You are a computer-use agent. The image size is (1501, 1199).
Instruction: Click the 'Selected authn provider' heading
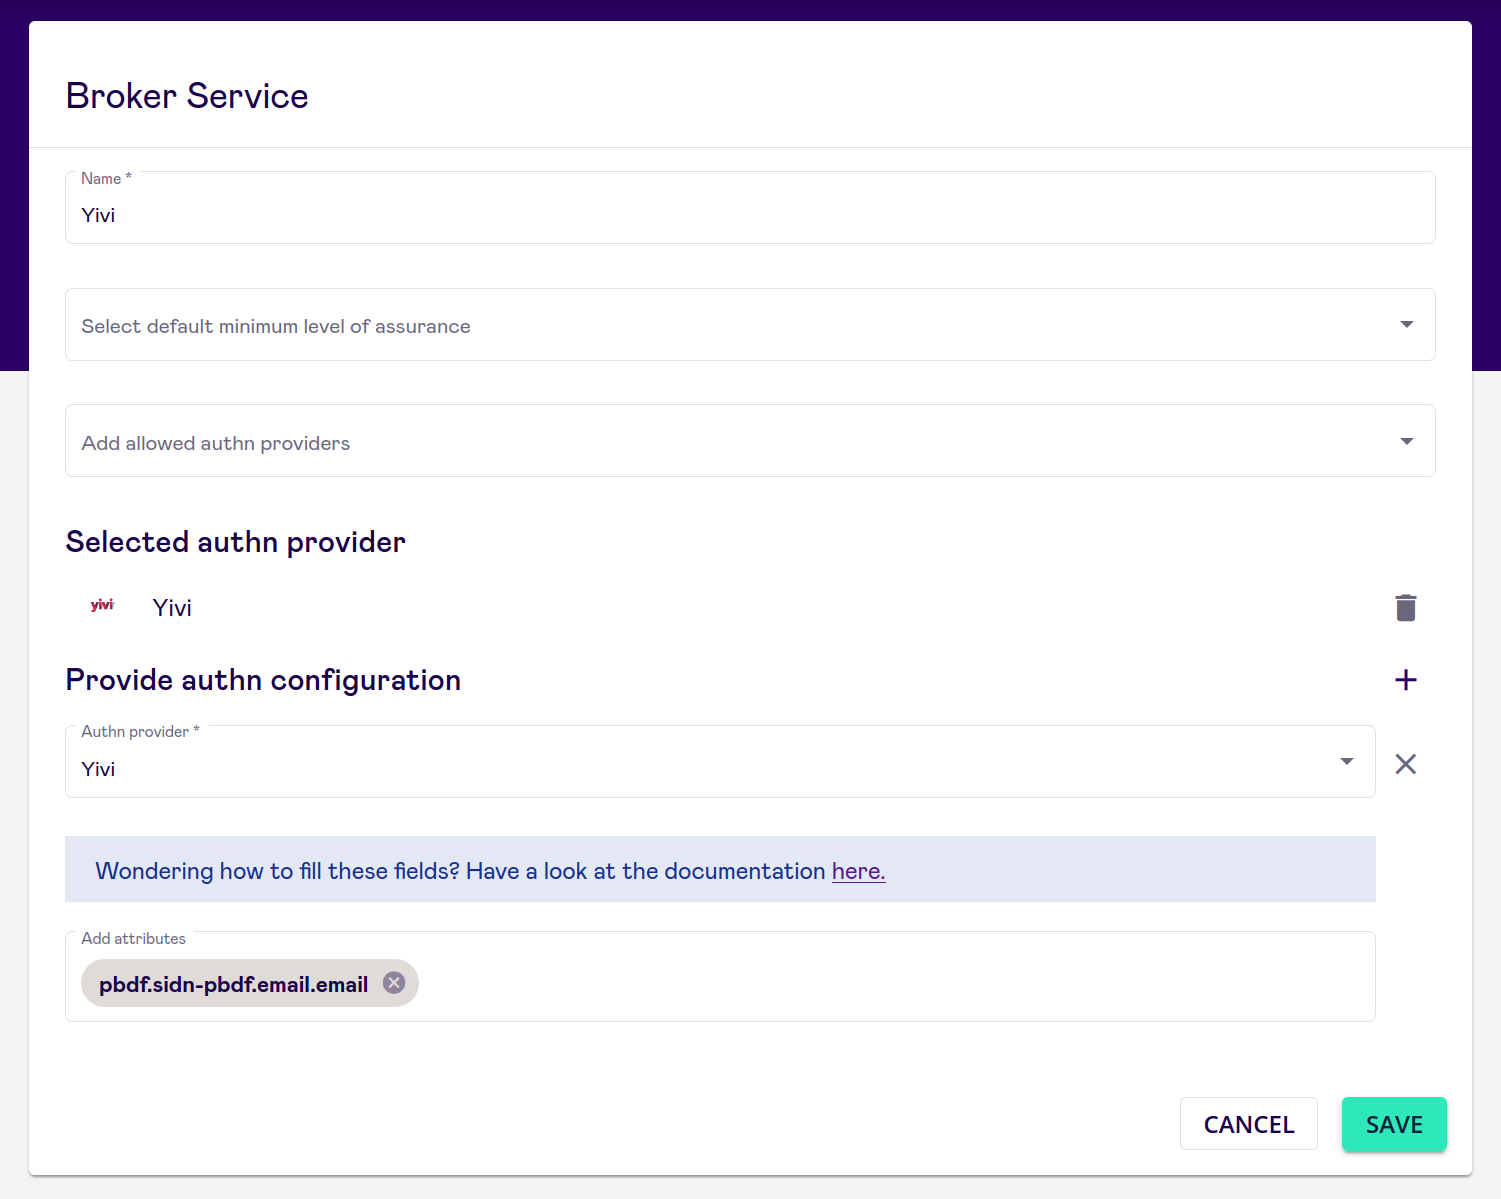click(235, 542)
